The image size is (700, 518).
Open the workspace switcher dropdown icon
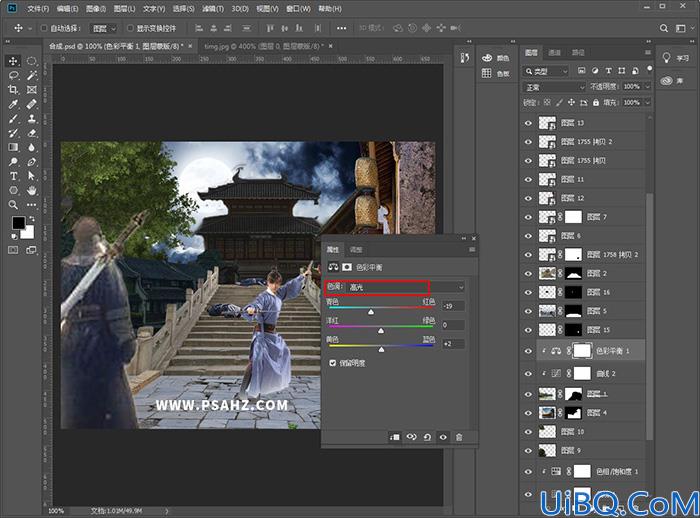pyautogui.click(x=681, y=28)
